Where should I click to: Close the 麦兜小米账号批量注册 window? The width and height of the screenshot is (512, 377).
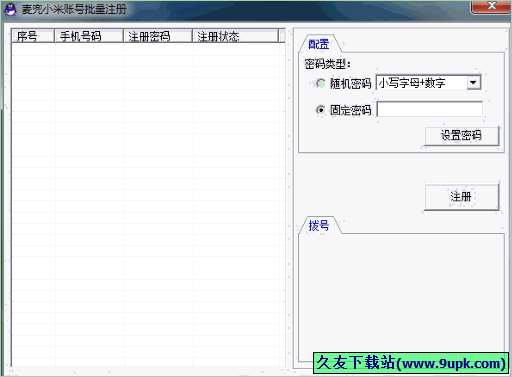[x=491, y=6]
